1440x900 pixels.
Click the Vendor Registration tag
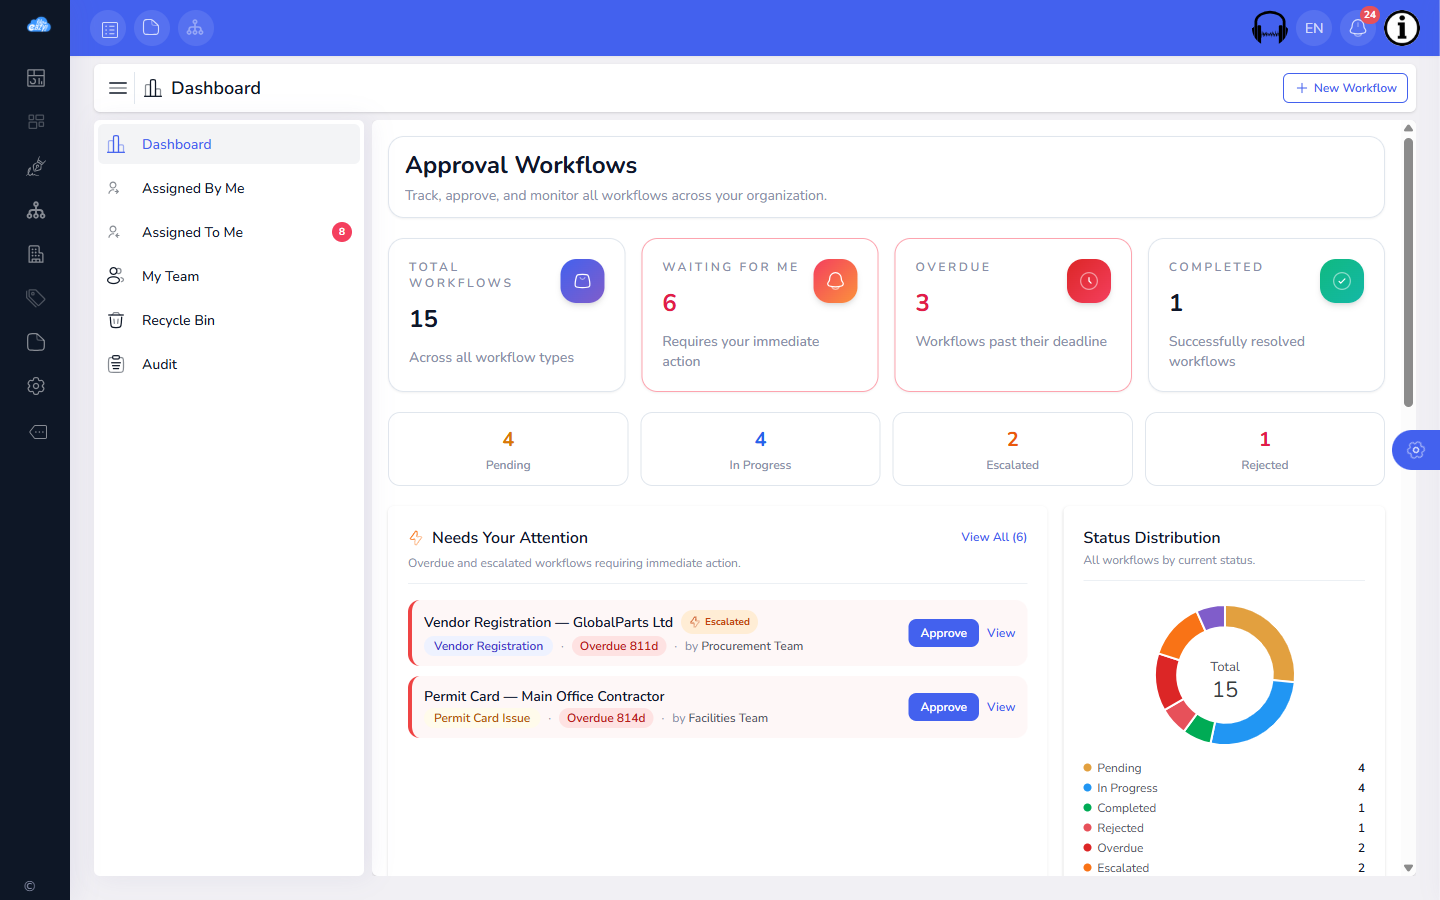pos(488,646)
